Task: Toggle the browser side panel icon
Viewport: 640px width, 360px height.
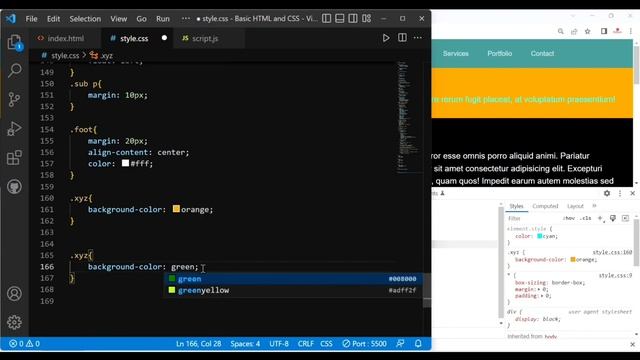Action: pyautogui.click(x=604, y=31)
